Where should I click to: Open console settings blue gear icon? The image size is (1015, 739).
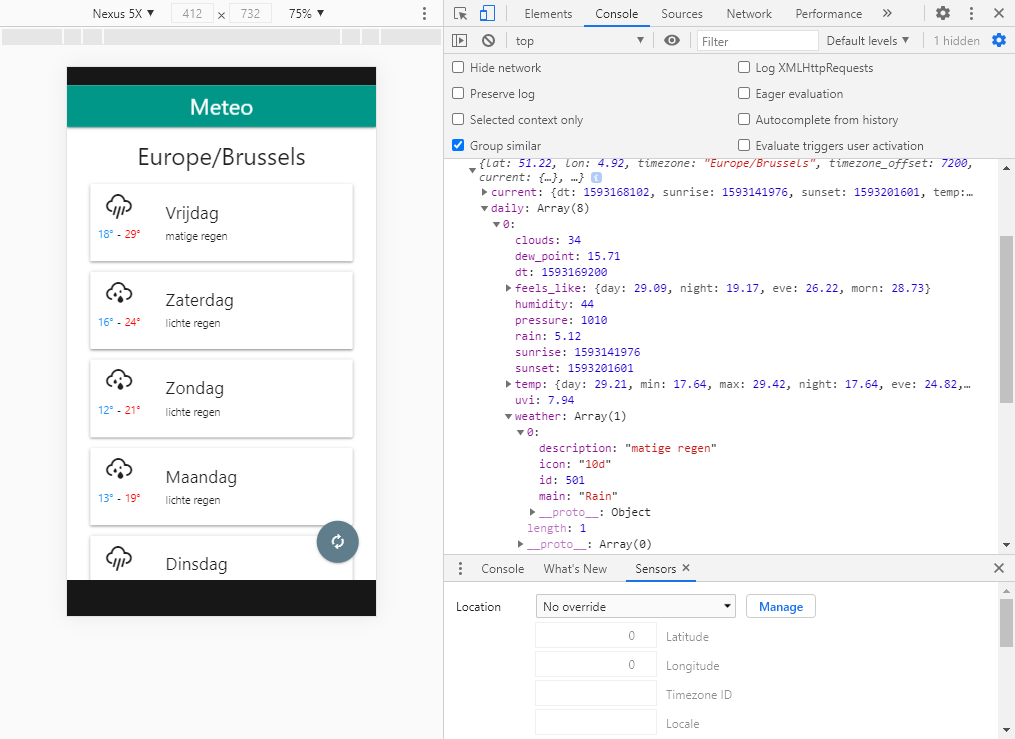pos(998,41)
